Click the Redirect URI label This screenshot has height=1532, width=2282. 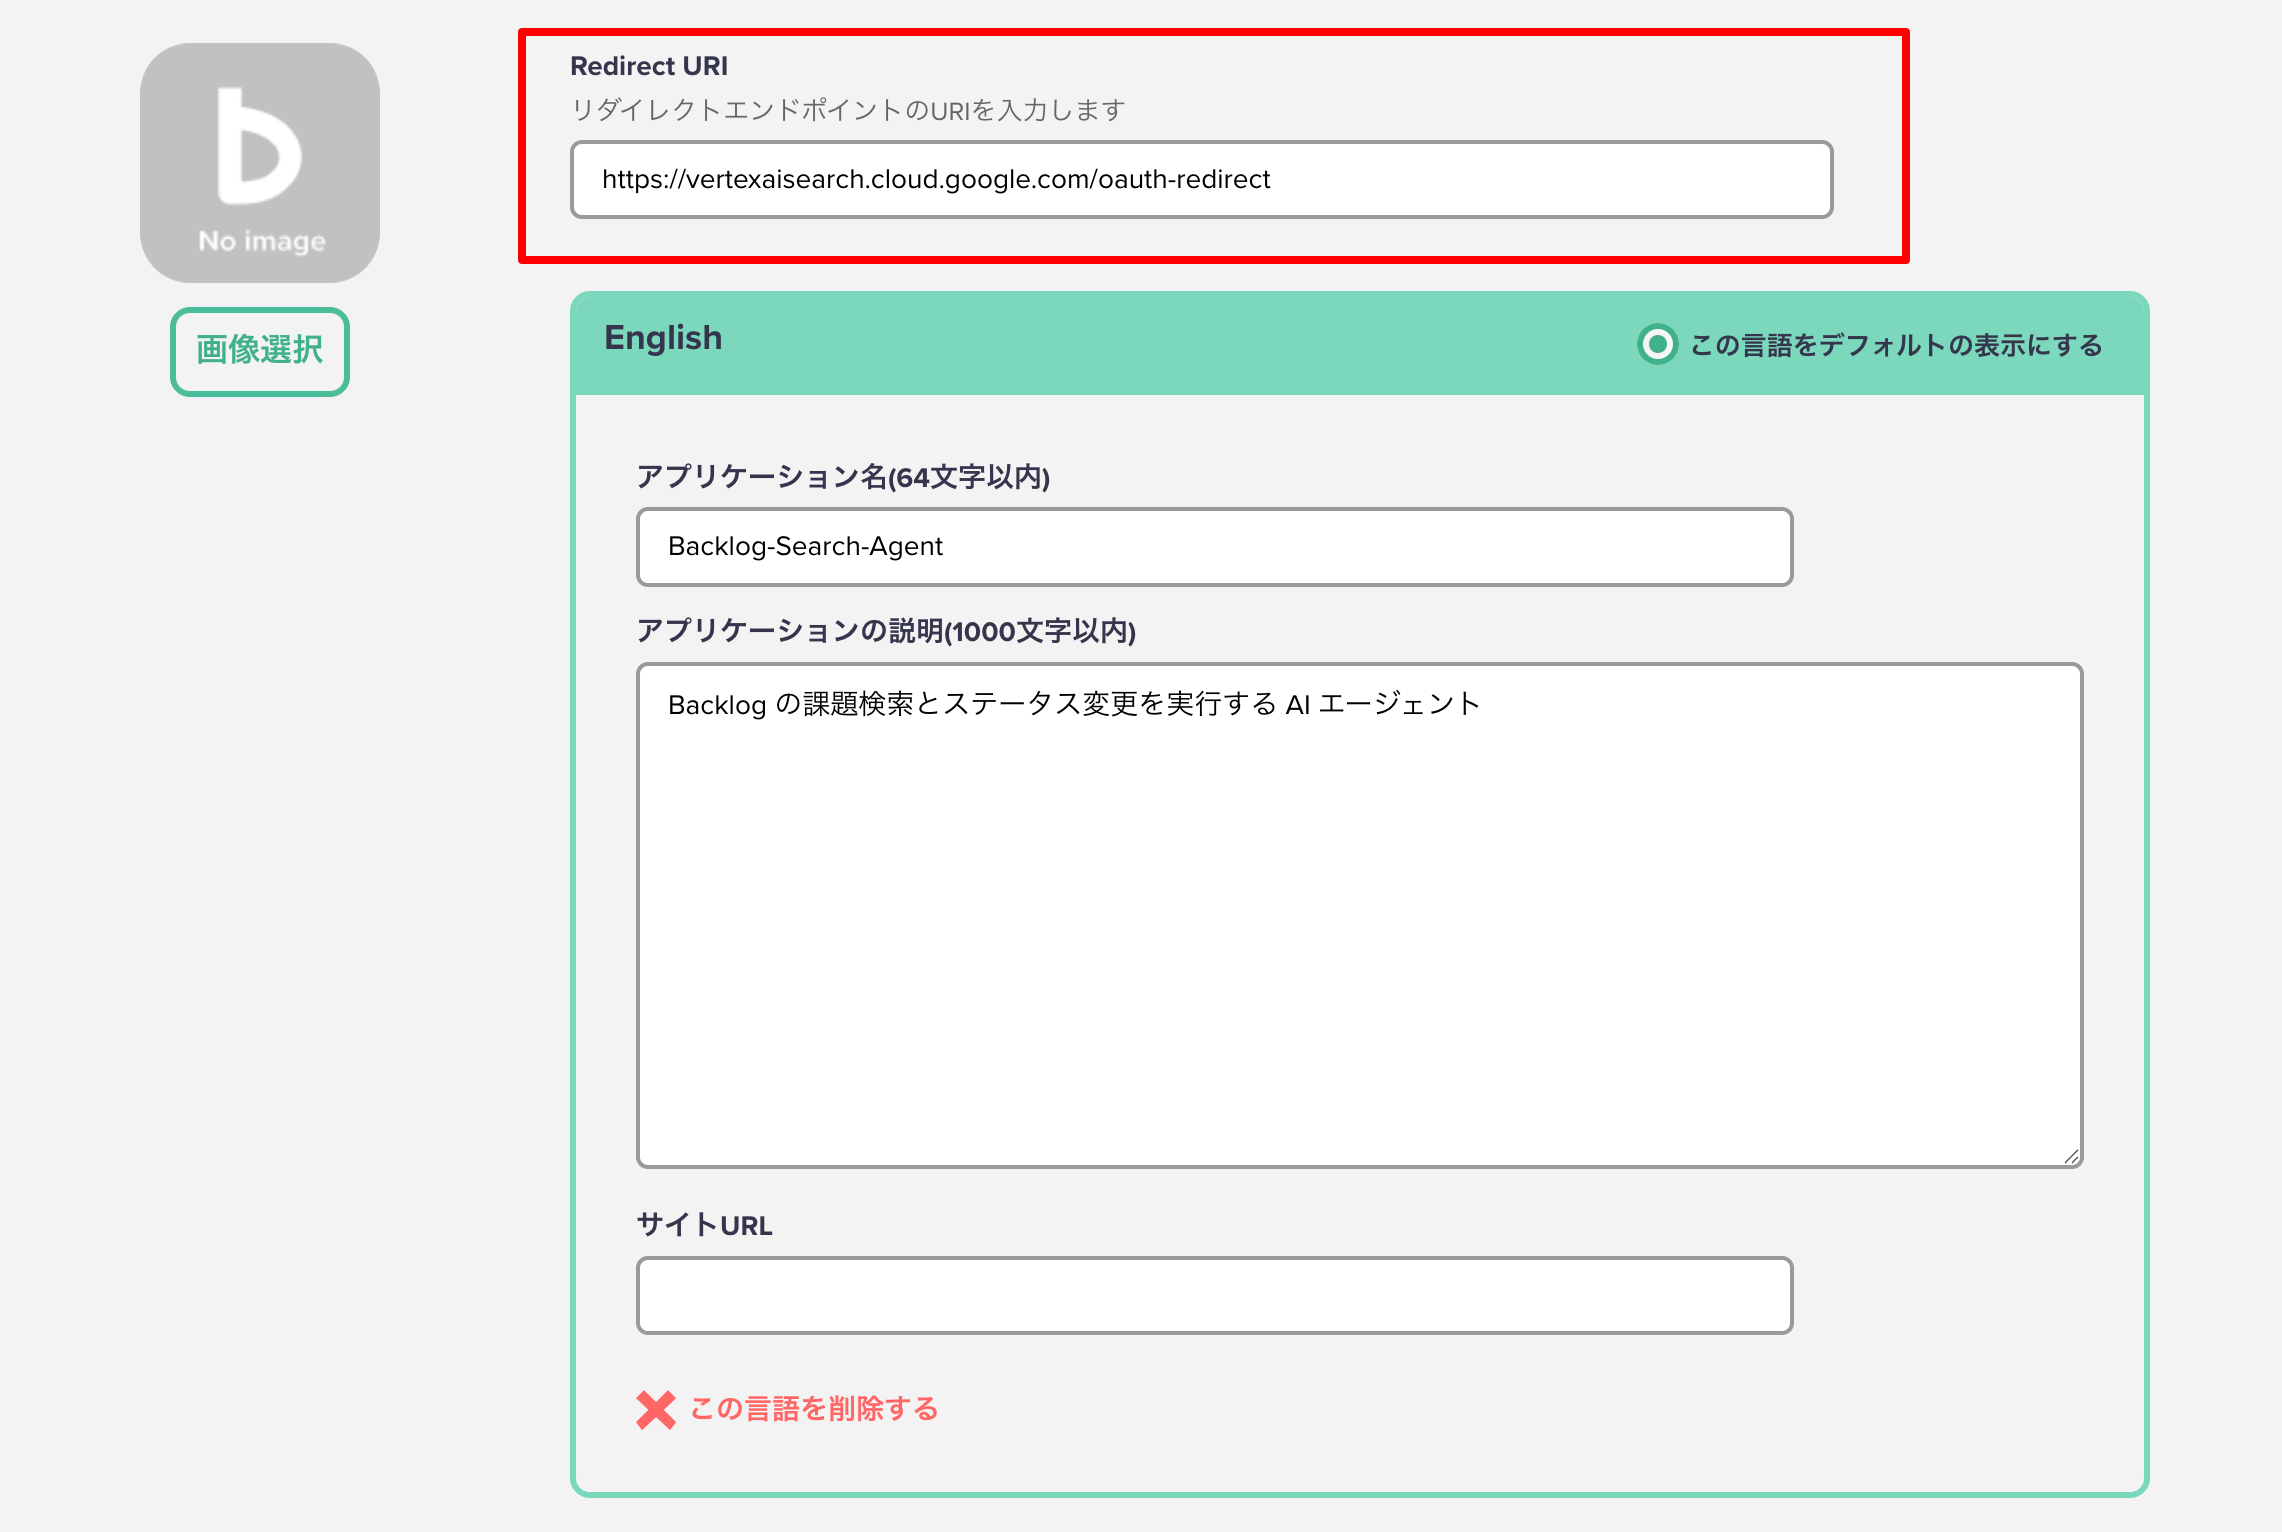tap(649, 65)
